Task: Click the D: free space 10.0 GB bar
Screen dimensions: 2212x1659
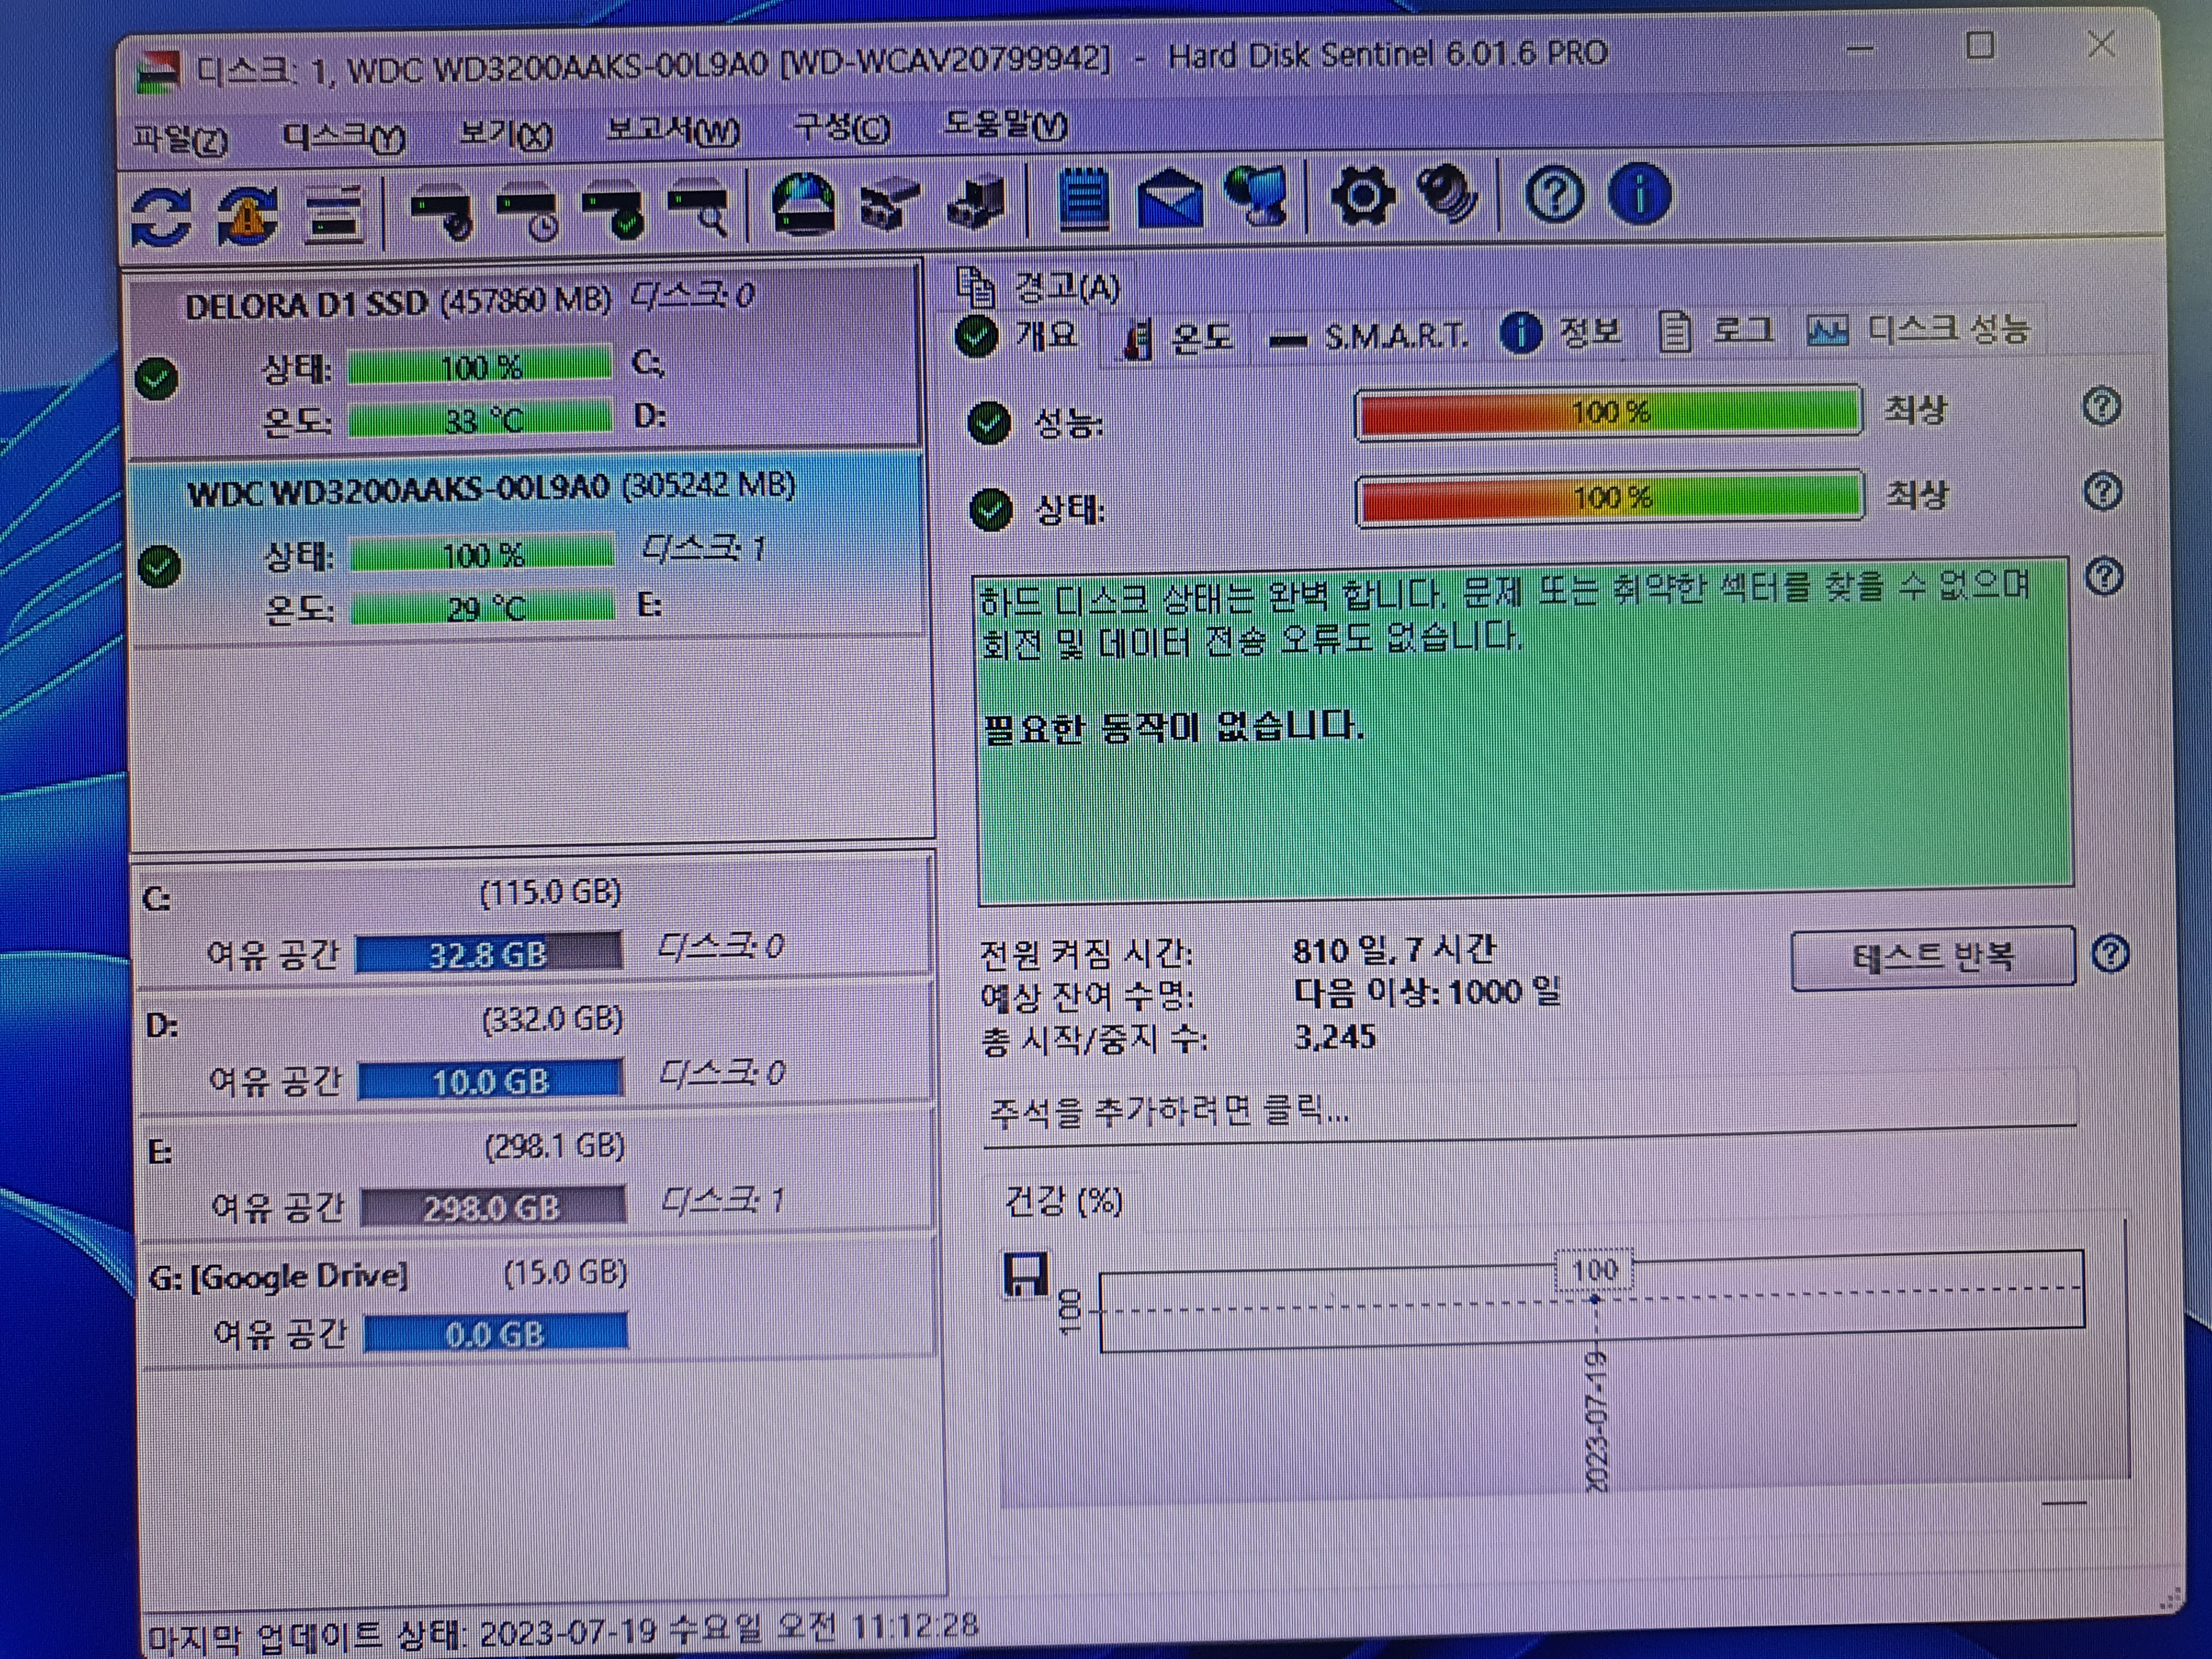Action: click(x=490, y=1080)
